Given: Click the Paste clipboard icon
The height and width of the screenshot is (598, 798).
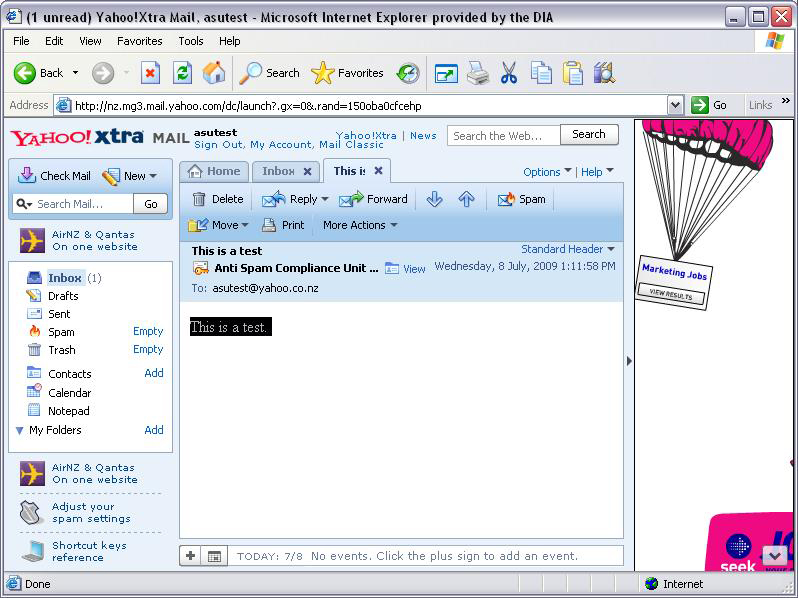Looking at the screenshot, I should (573, 73).
